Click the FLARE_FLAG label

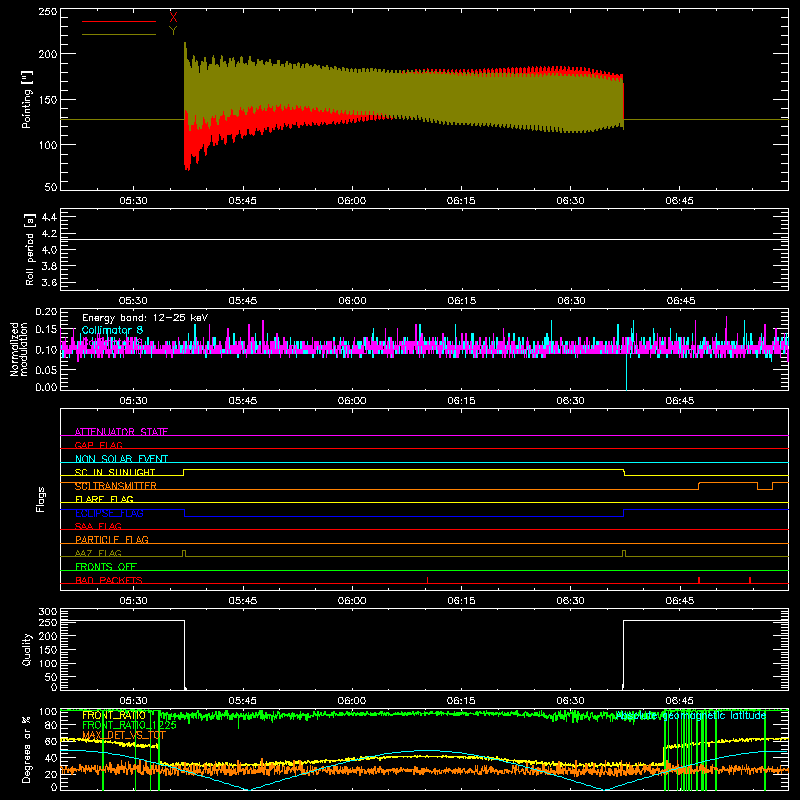104,499
